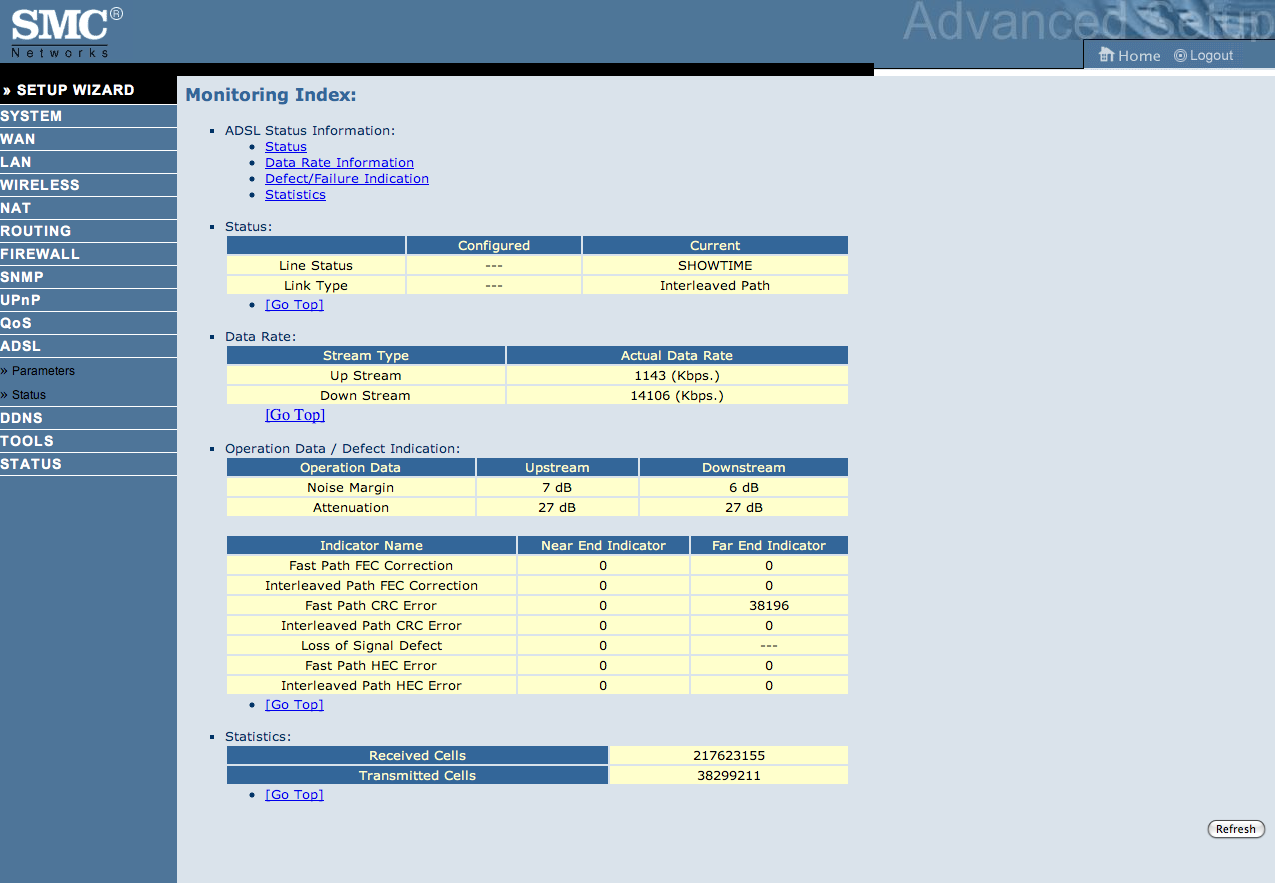Click the Interleaved Path link type value
This screenshot has width=1275, height=883.
[715, 286]
